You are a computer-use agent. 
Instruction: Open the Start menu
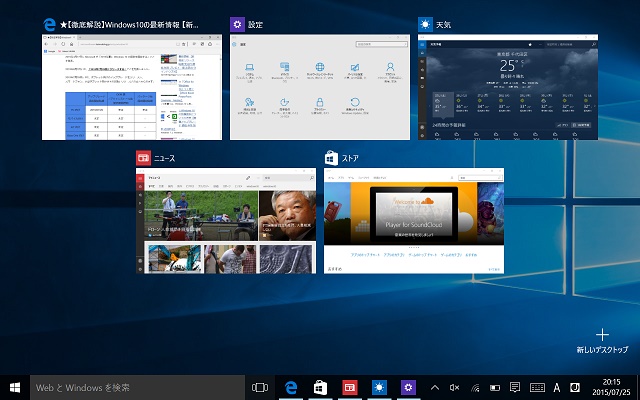pos(15,387)
